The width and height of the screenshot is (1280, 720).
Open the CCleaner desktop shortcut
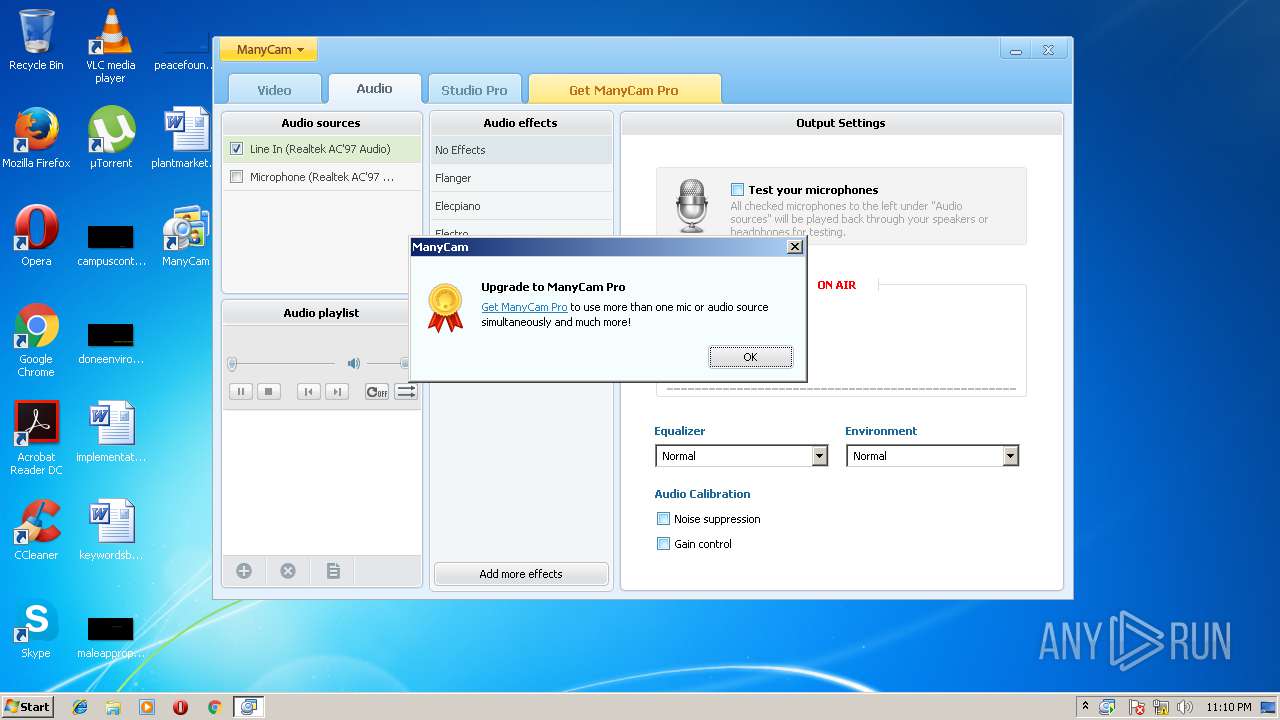click(36, 530)
